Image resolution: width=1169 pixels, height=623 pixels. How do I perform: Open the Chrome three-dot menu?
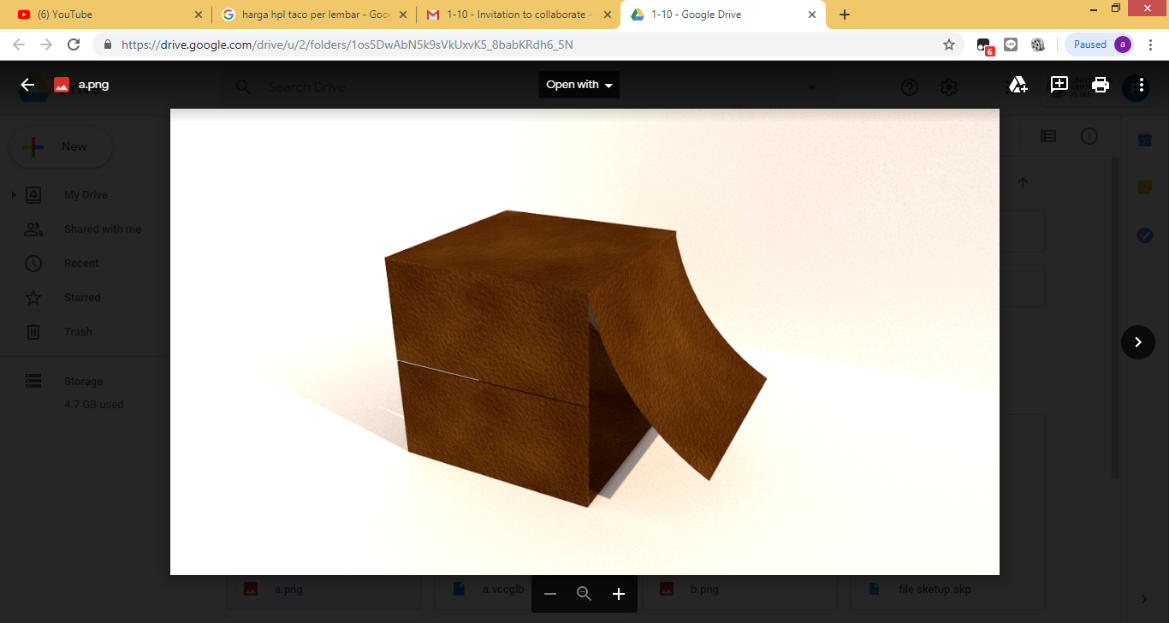point(1151,45)
